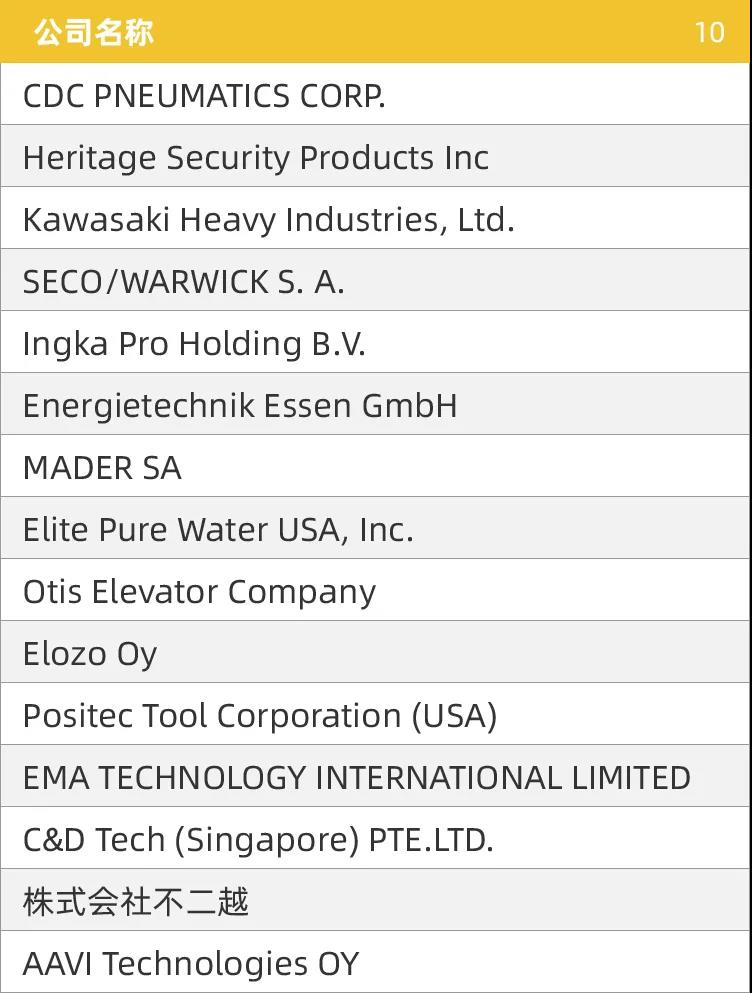752x993 pixels.
Task: Choose AAVI Technologies OY entry
Action: [376, 963]
